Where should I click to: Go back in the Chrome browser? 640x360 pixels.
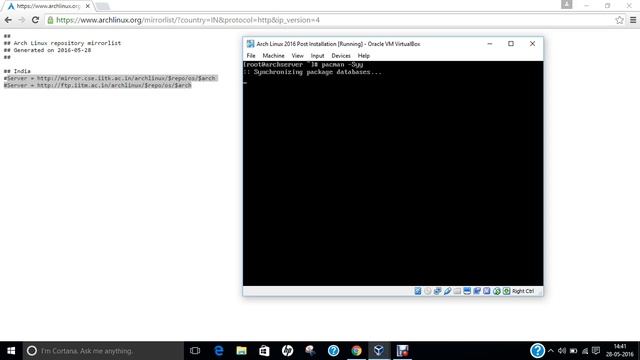(8, 20)
